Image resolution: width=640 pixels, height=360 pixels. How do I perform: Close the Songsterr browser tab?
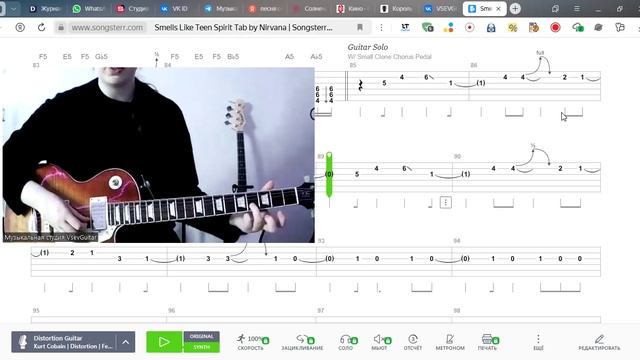(498, 9)
